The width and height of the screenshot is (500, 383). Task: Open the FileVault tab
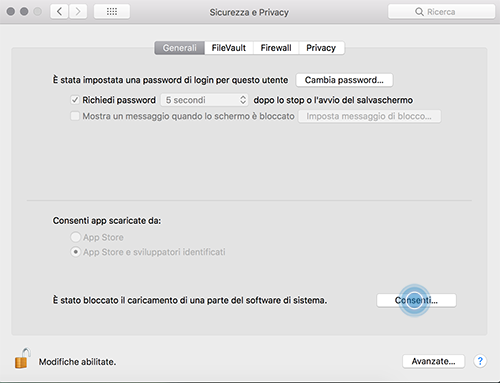[229, 48]
